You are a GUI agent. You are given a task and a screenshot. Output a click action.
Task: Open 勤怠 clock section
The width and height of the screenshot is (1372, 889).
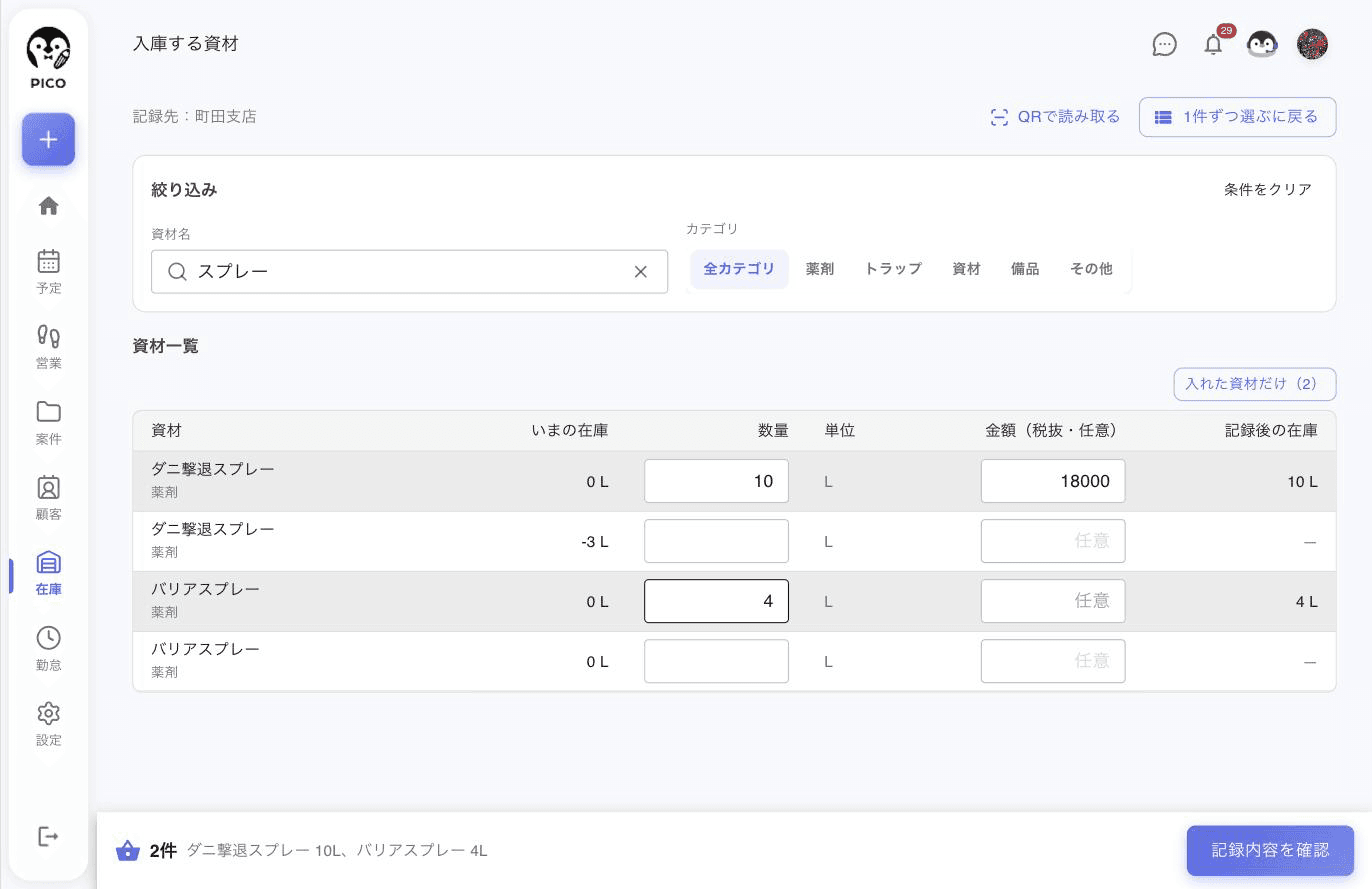tap(48, 649)
